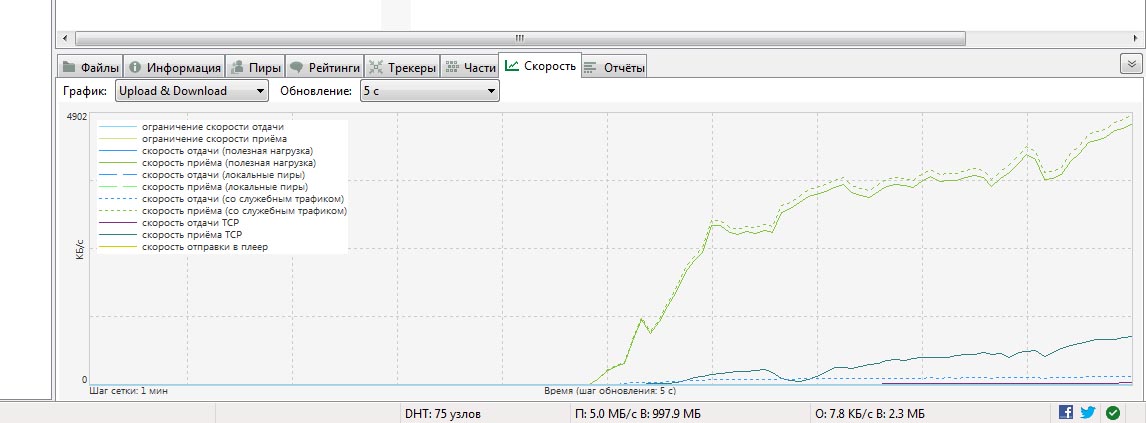Click legend entry скорость приёма TCP
This screenshot has height=423, width=1146.
(191, 235)
